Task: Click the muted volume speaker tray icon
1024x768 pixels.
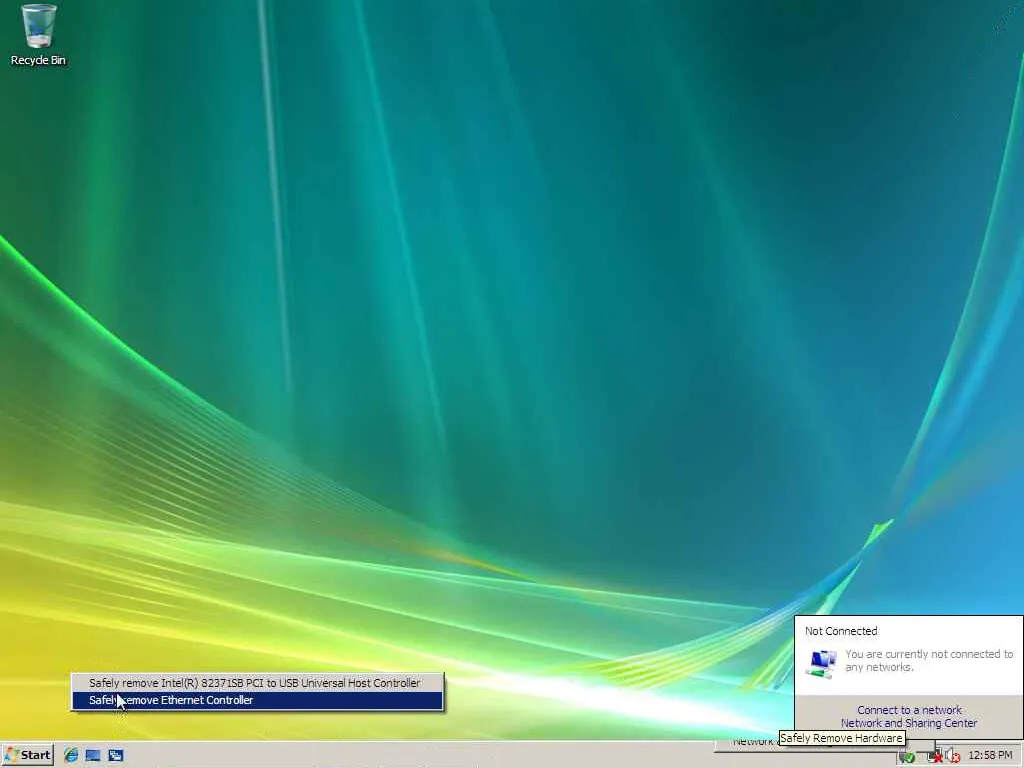Action: pyautogui.click(x=952, y=756)
